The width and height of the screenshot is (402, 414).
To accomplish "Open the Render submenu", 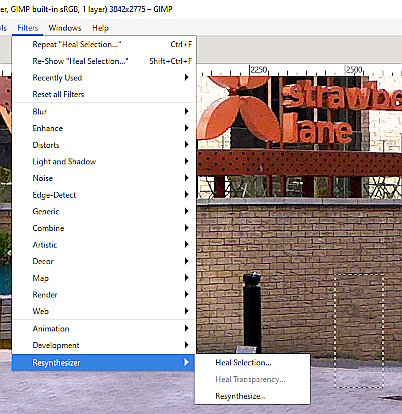I will (104, 295).
